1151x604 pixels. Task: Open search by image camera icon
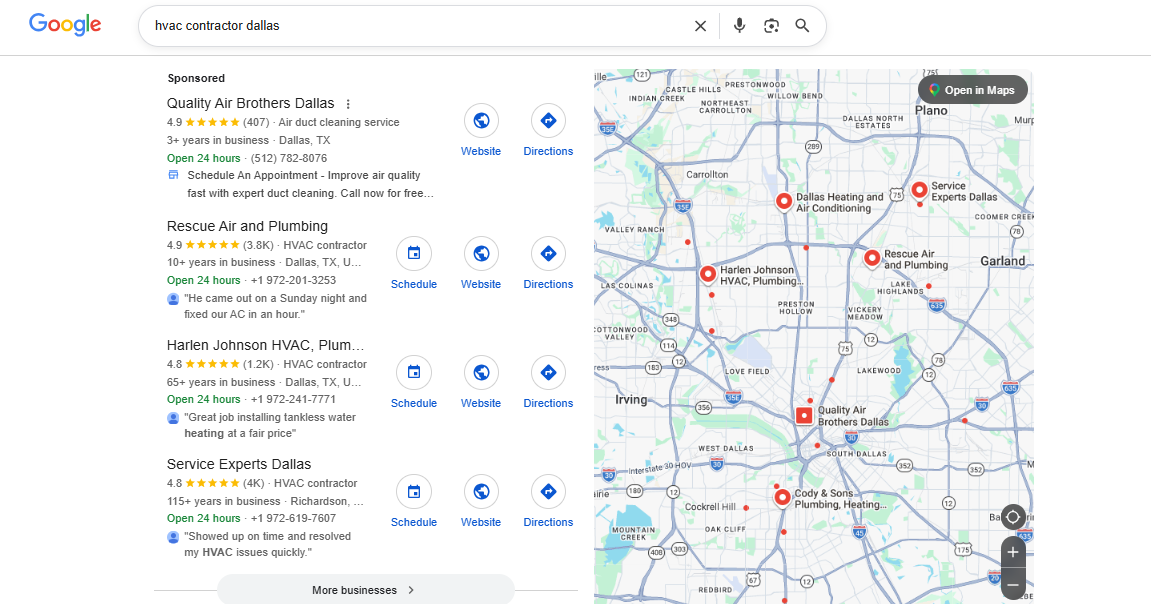click(771, 26)
